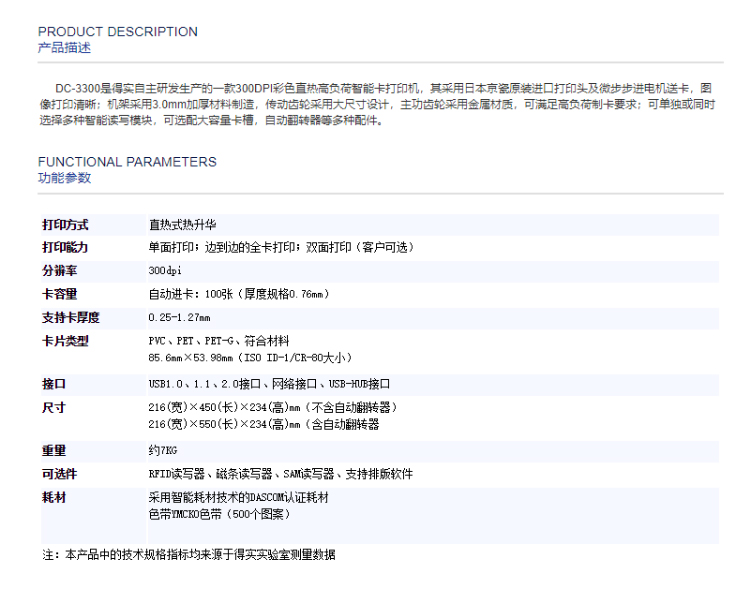This screenshot has height=605, width=751.
Task: Select the 约7KG weight value
Action: pyautogui.click(x=163, y=451)
